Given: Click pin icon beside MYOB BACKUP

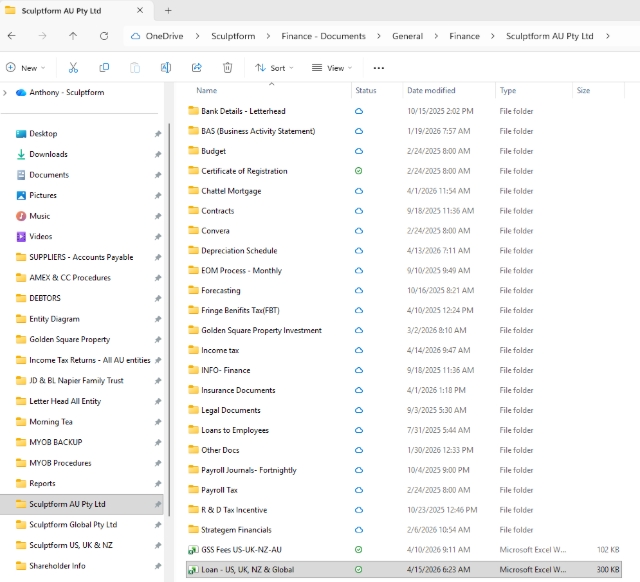Looking at the screenshot, I should coord(158,442).
